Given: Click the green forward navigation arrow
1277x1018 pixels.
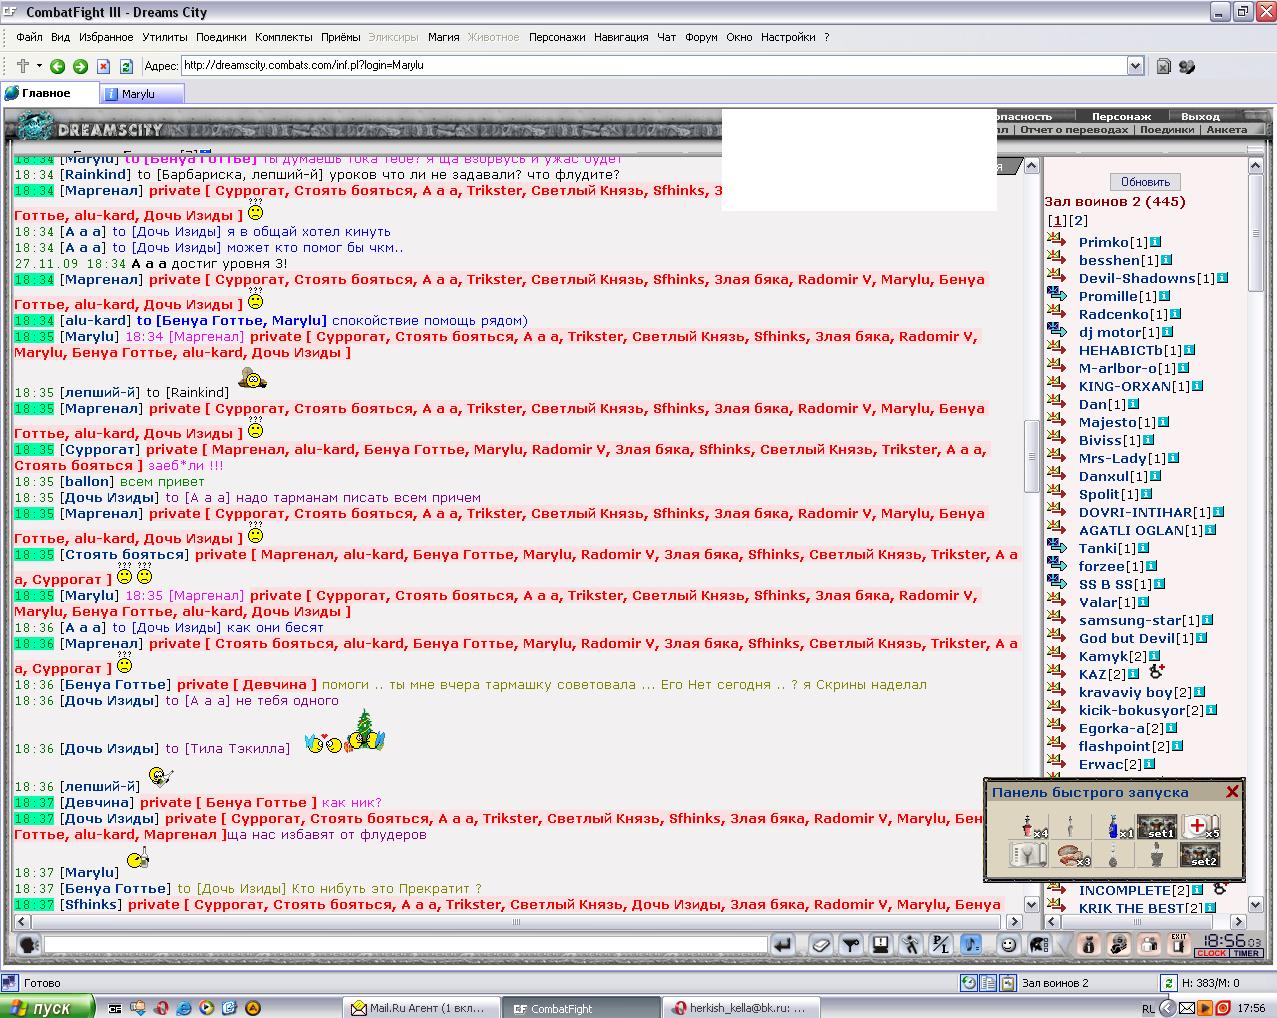Looking at the screenshot, I should coord(80,66).
